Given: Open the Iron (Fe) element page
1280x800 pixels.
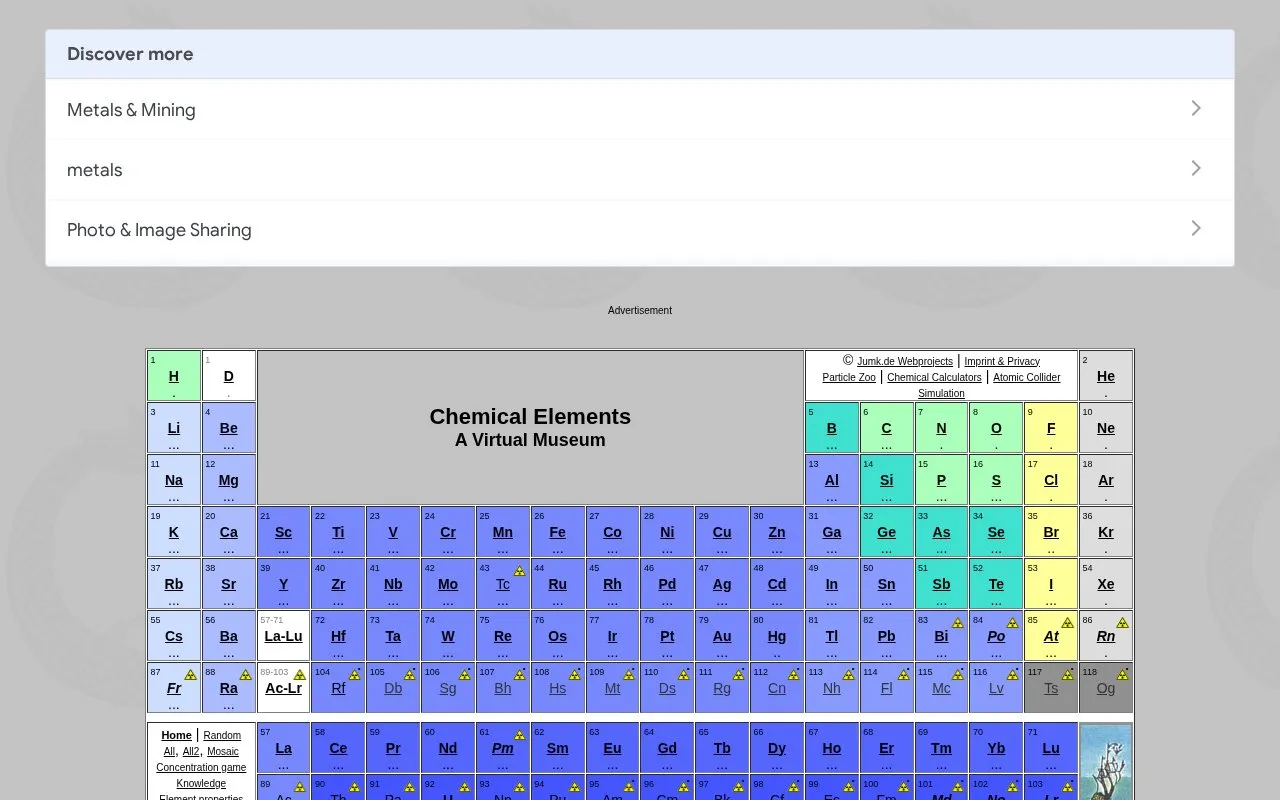Looking at the screenshot, I should (557, 532).
